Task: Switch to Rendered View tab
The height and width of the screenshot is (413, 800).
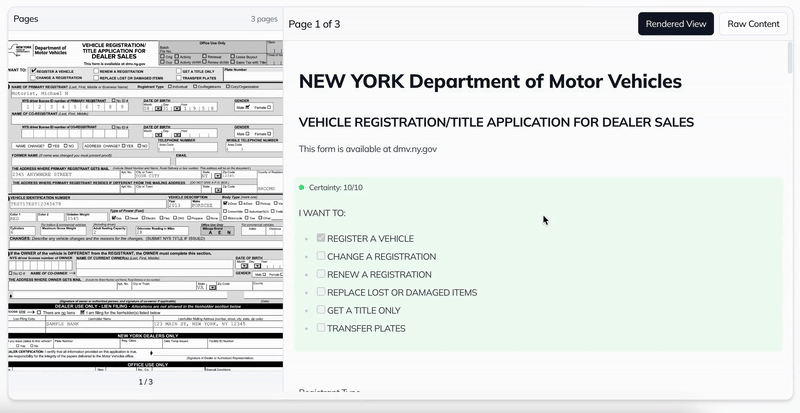Action: coord(676,24)
